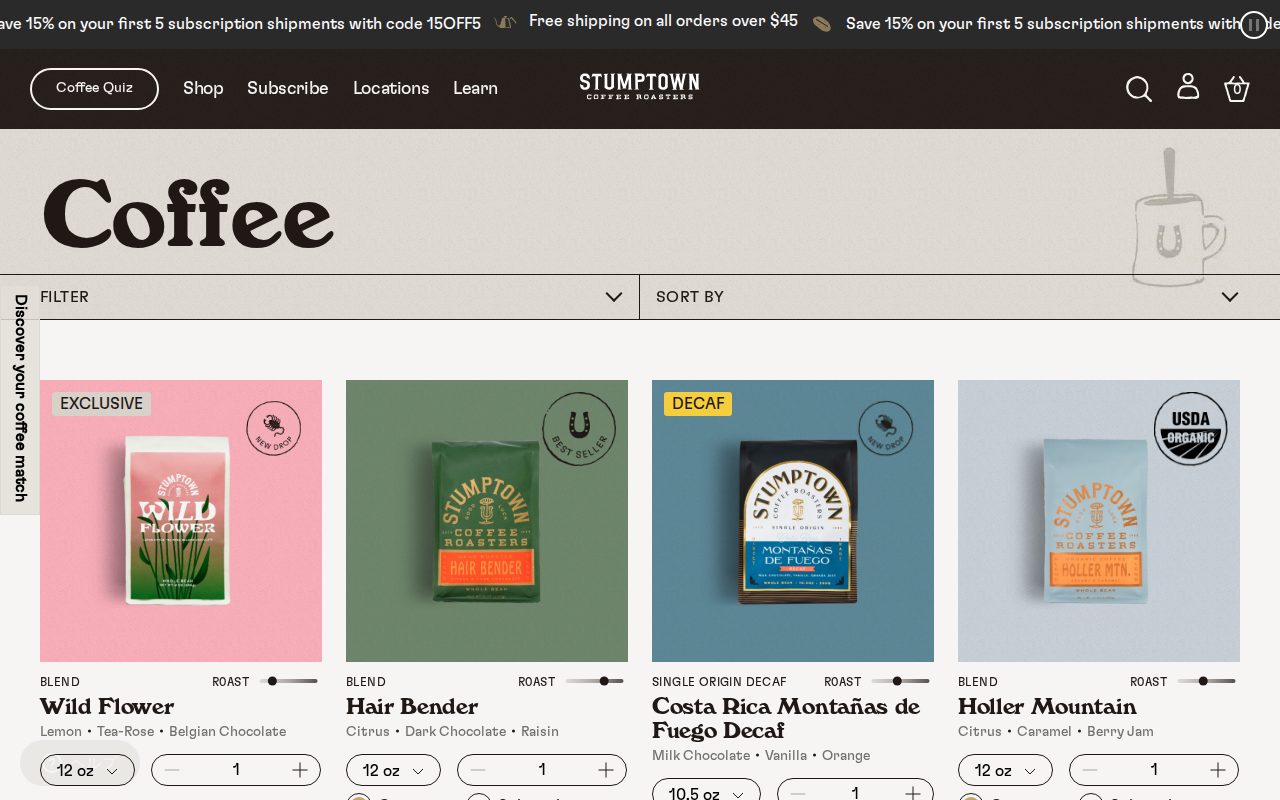Open Wild Flower product title link

107,707
